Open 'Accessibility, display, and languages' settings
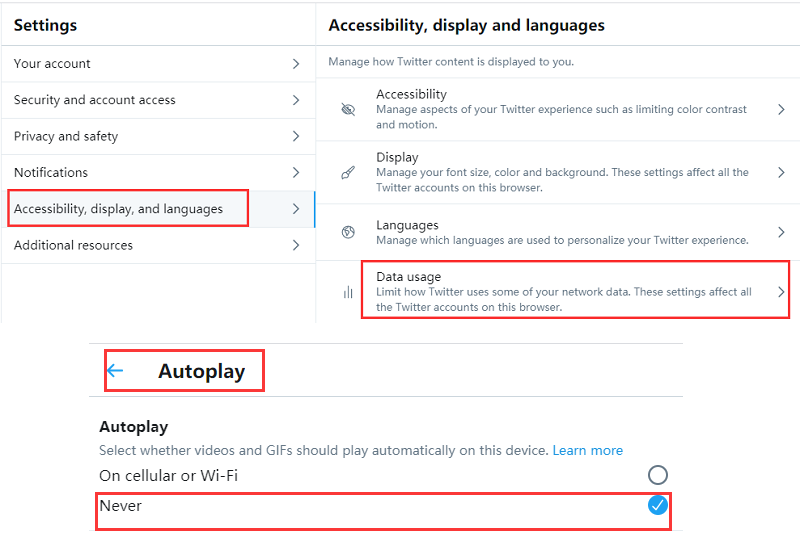The height and width of the screenshot is (538, 800). pyautogui.click(x=118, y=209)
